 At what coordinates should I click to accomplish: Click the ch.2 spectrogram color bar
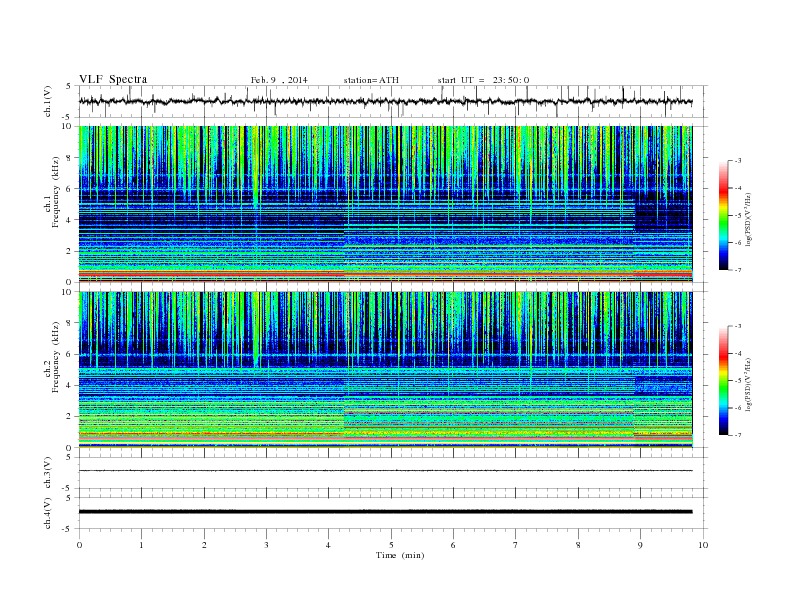click(x=723, y=380)
